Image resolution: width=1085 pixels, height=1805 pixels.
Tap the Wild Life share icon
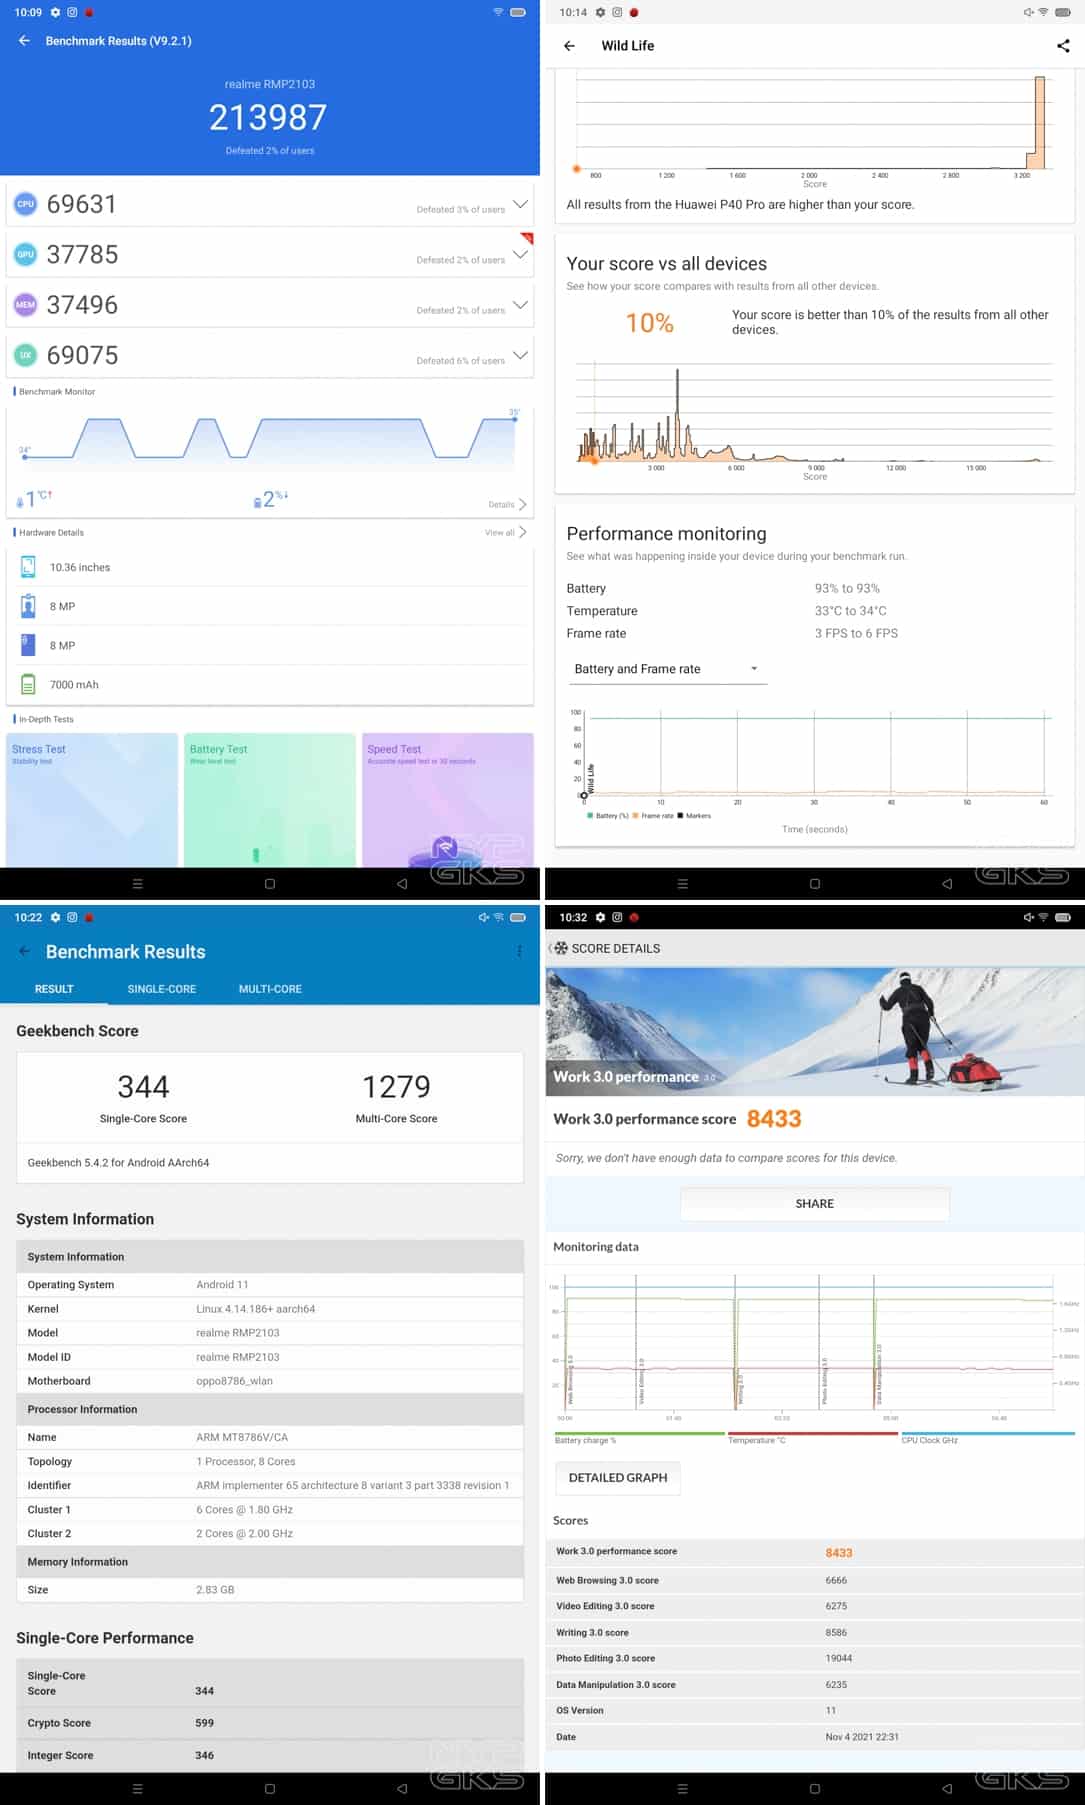pos(1062,46)
